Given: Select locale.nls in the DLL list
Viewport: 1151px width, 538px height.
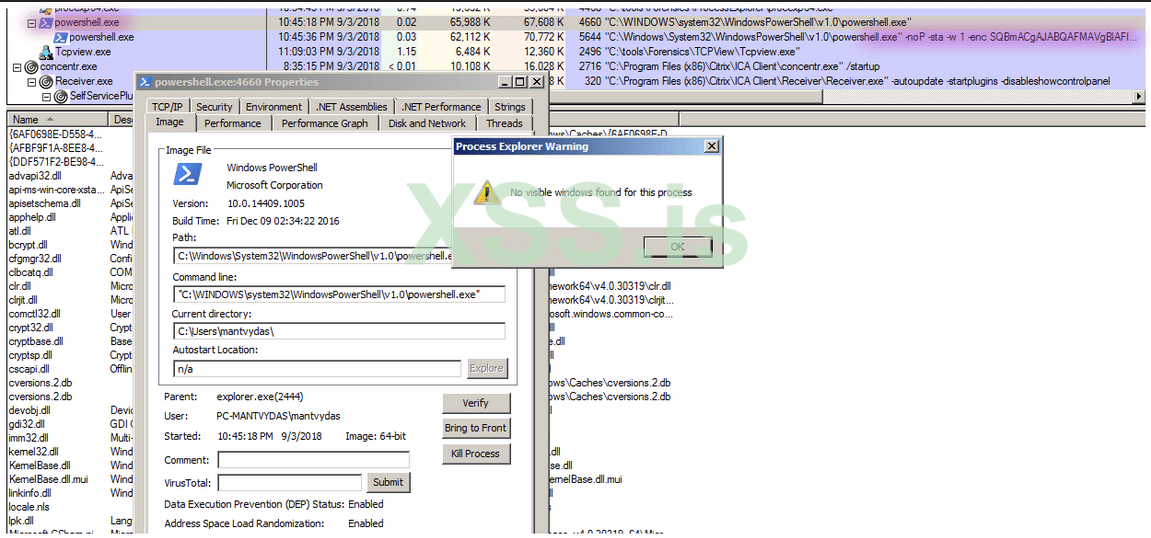Looking at the screenshot, I should pyautogui.click(x=29, y=506).
